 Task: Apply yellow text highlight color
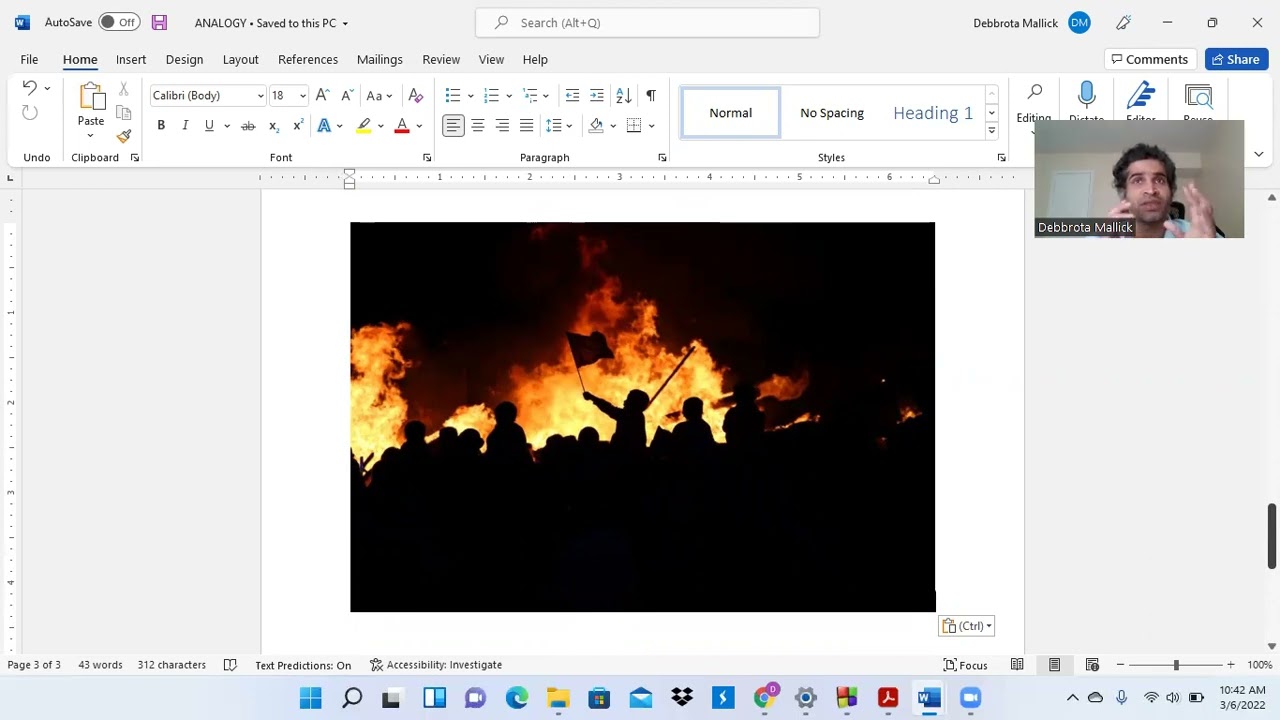364,126
